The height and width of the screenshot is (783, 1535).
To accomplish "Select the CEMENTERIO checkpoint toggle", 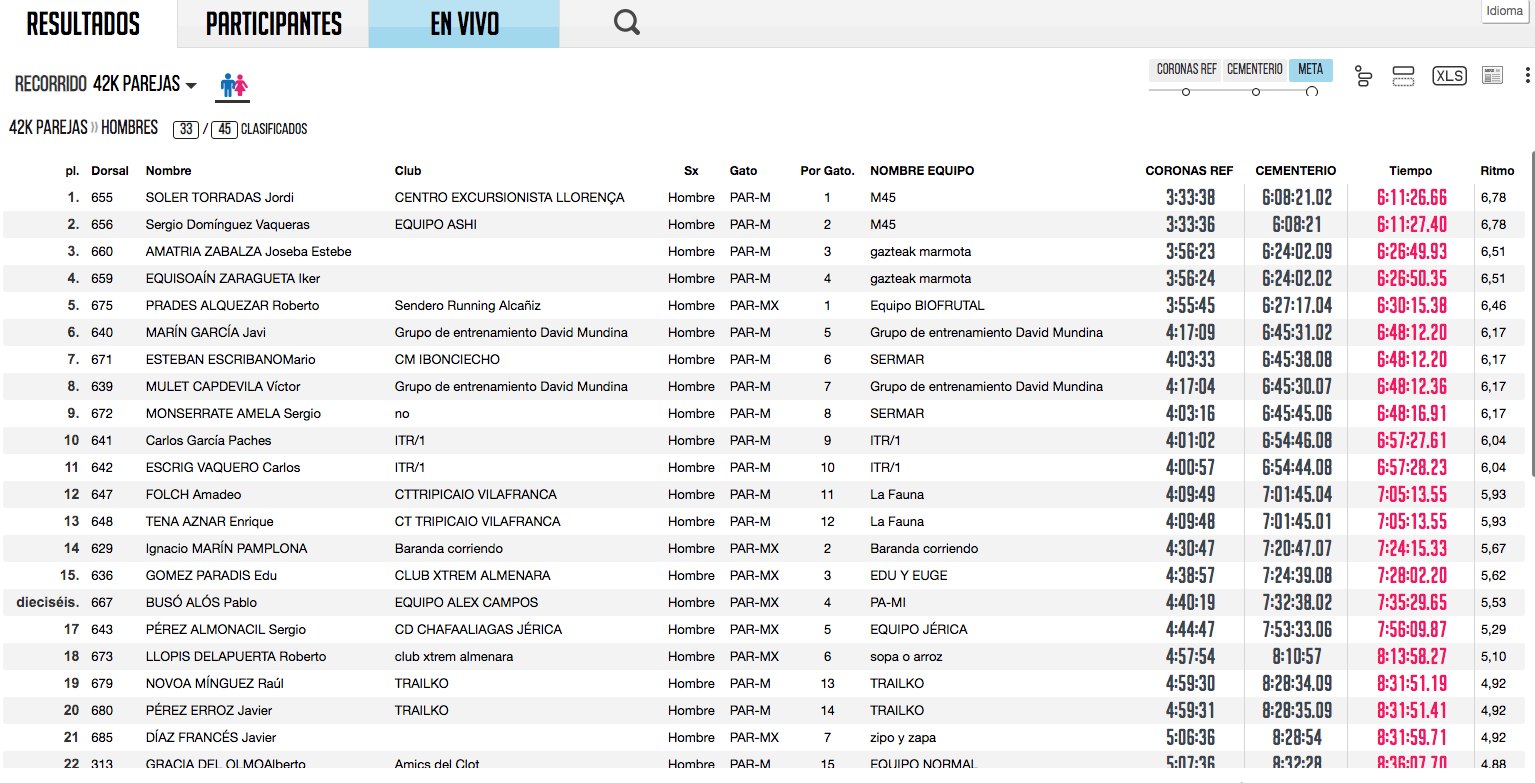I will coord(1254,70).
